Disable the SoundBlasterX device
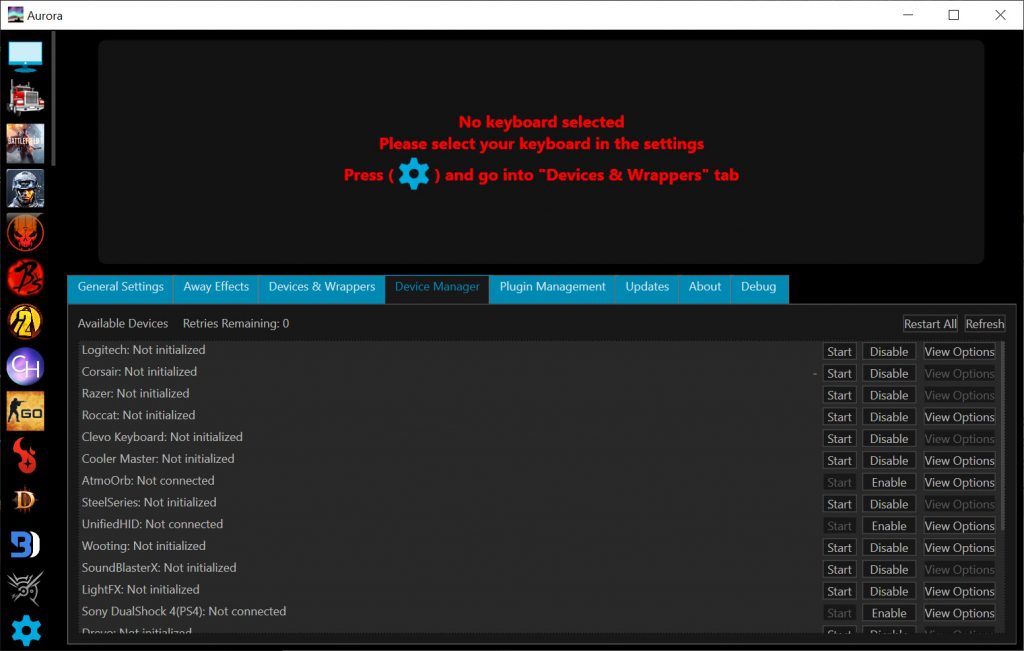Viewport: 1024px width, 651px height. (x=889, y=570)
